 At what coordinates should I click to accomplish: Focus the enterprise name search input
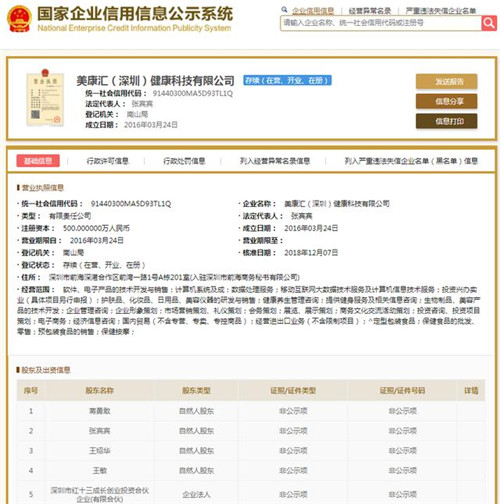pyautogui.click(x=381, y=23)
